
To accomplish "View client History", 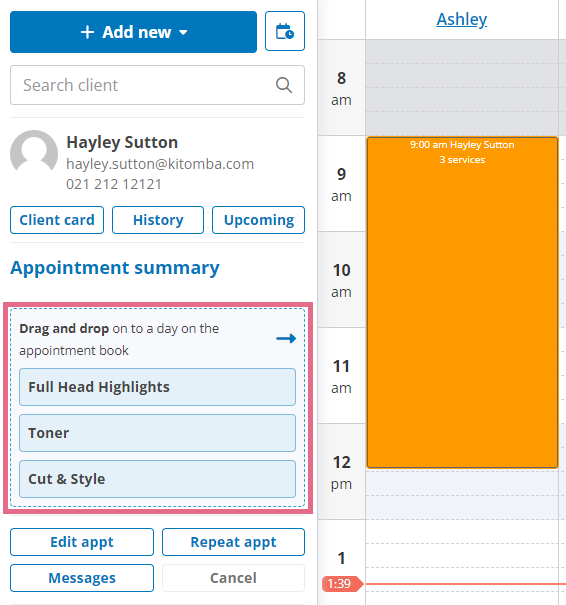I will click(x=158, y=220).
